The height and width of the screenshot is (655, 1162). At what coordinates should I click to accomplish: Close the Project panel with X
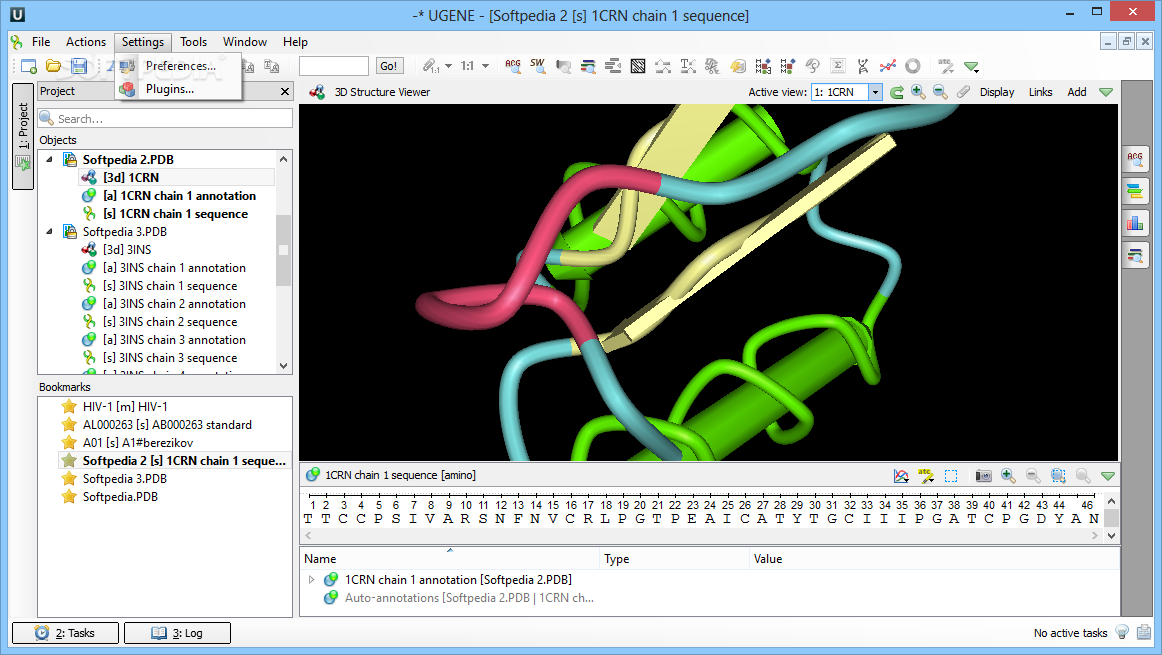(285, 91)
